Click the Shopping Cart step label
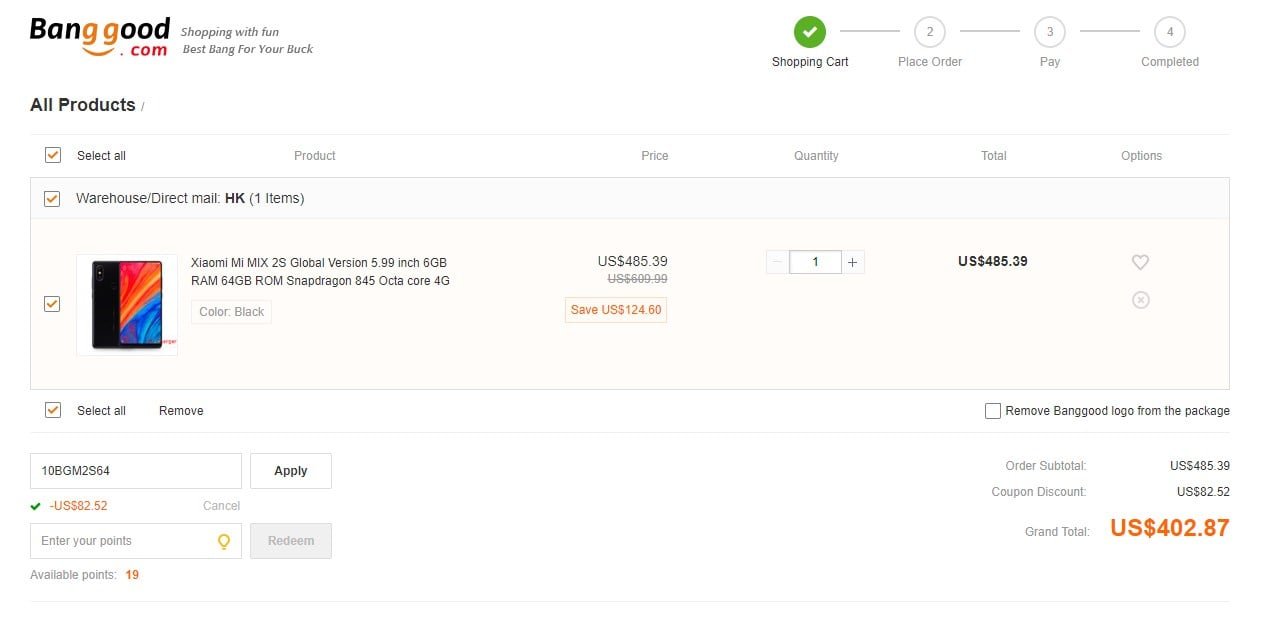Screen dimensions: 1273x619 (x=810, y=62)
